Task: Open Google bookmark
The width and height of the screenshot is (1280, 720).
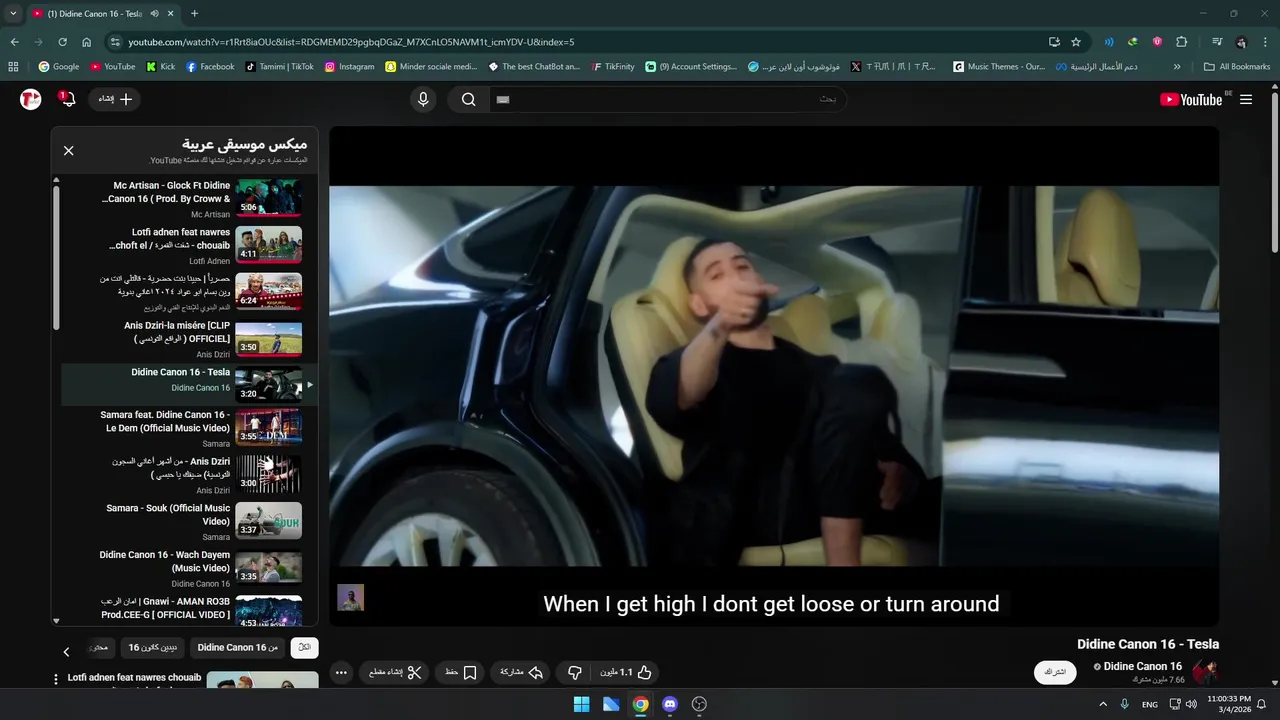Action: tap(59, 67)
